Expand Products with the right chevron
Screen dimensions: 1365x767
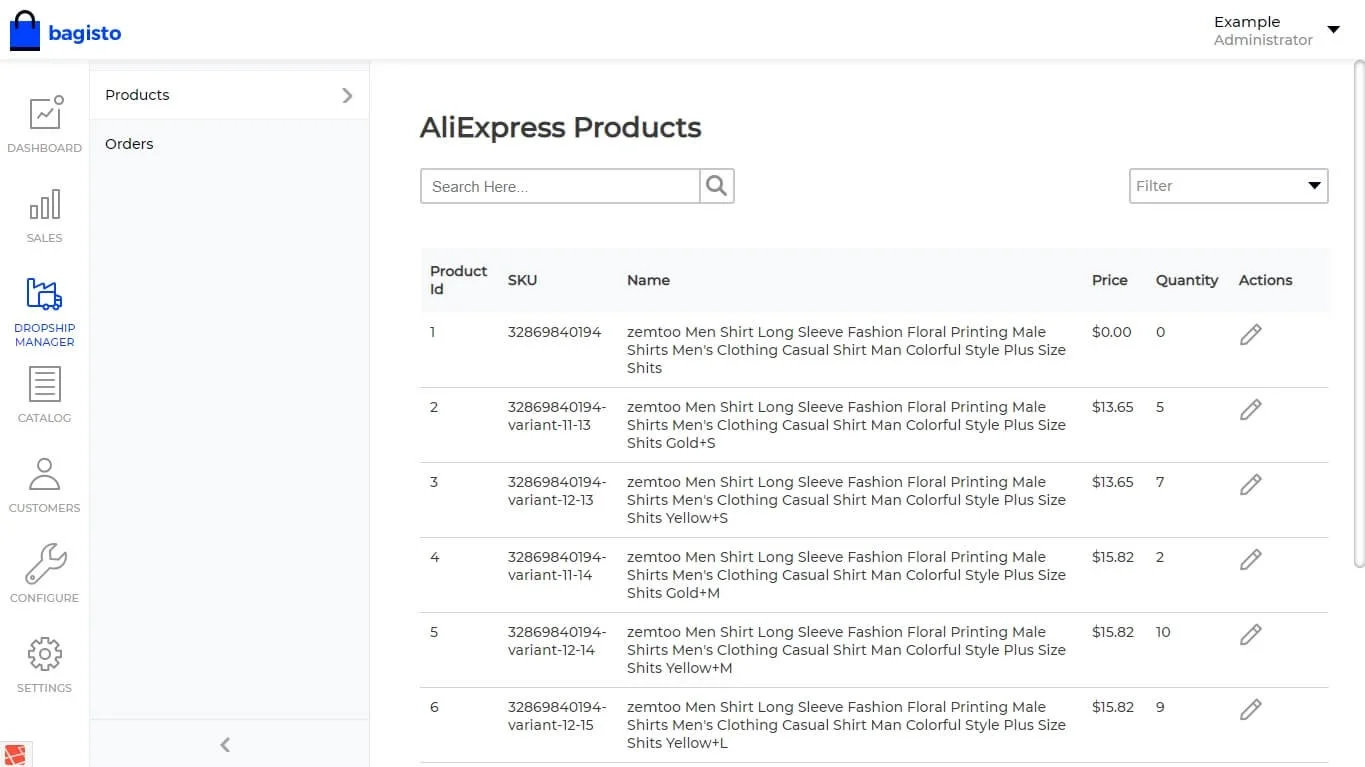click(347, 95)
